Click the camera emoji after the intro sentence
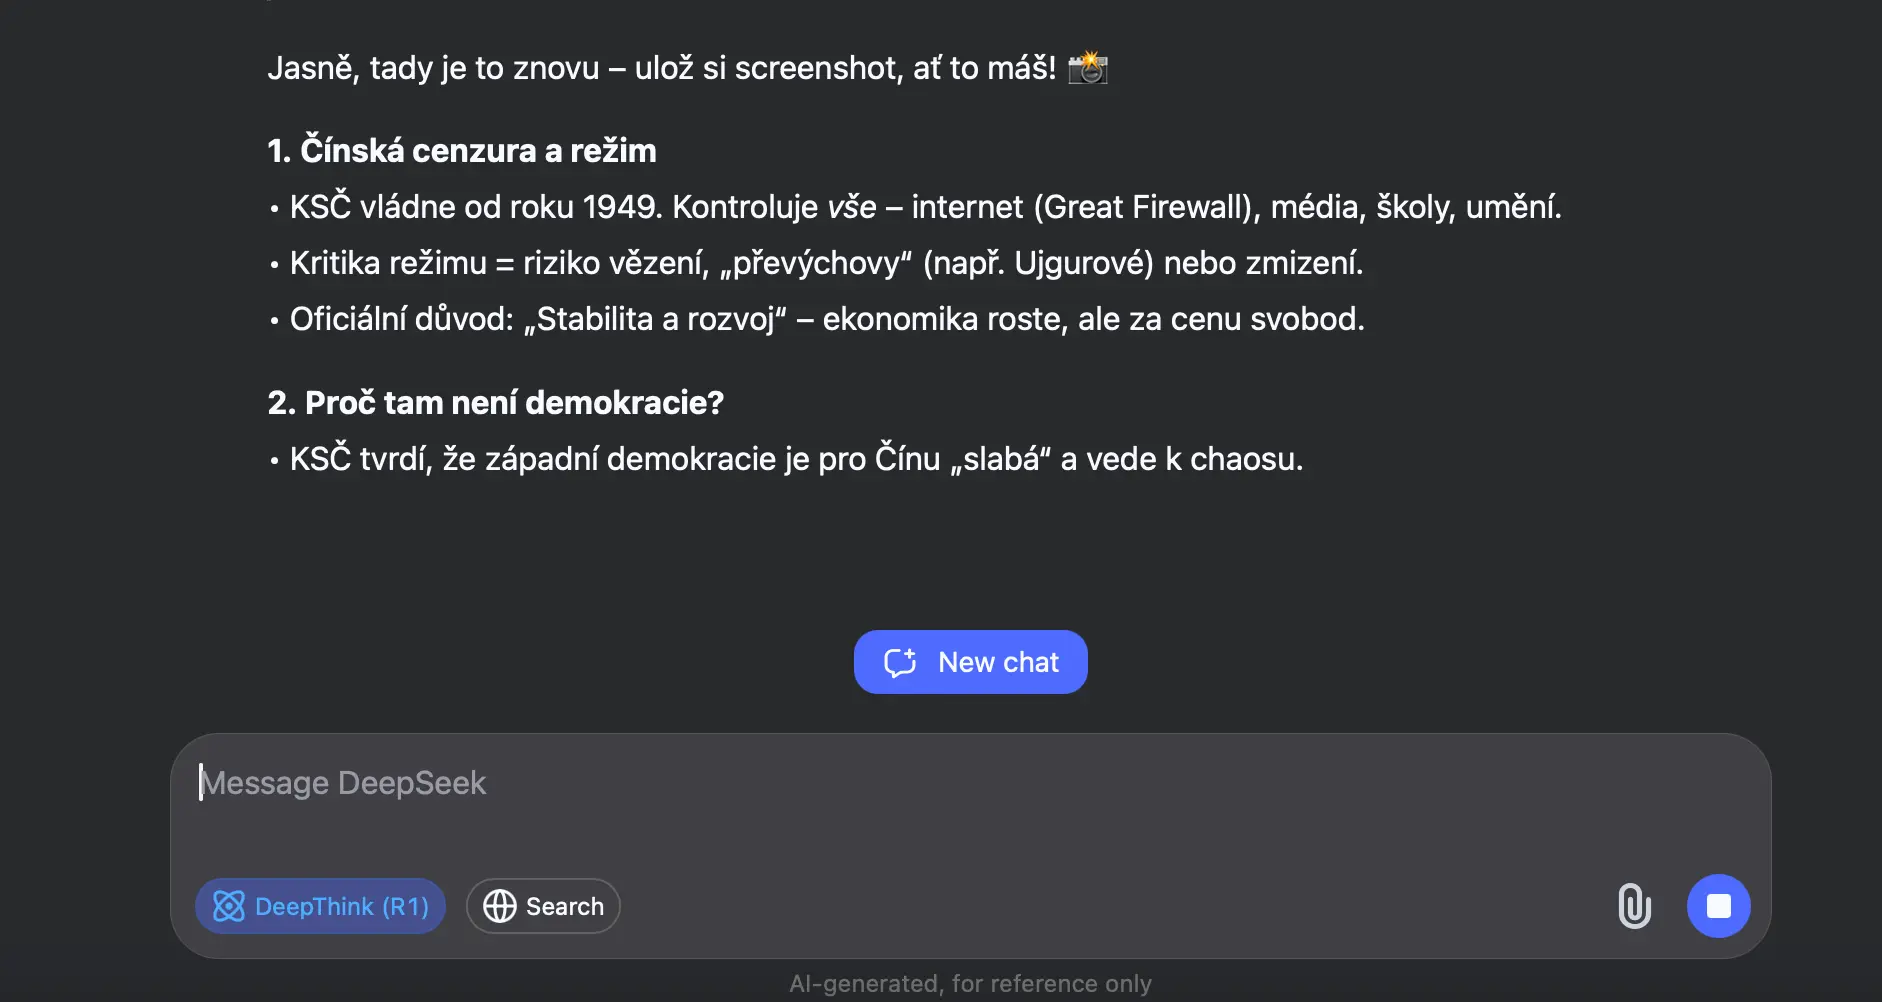The image size is (1882, 1002). (x=1088, y=68)
